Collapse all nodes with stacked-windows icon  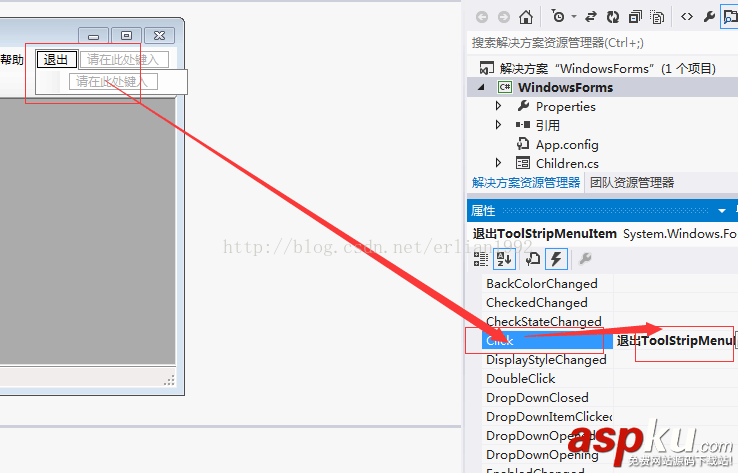click(635, 17)
